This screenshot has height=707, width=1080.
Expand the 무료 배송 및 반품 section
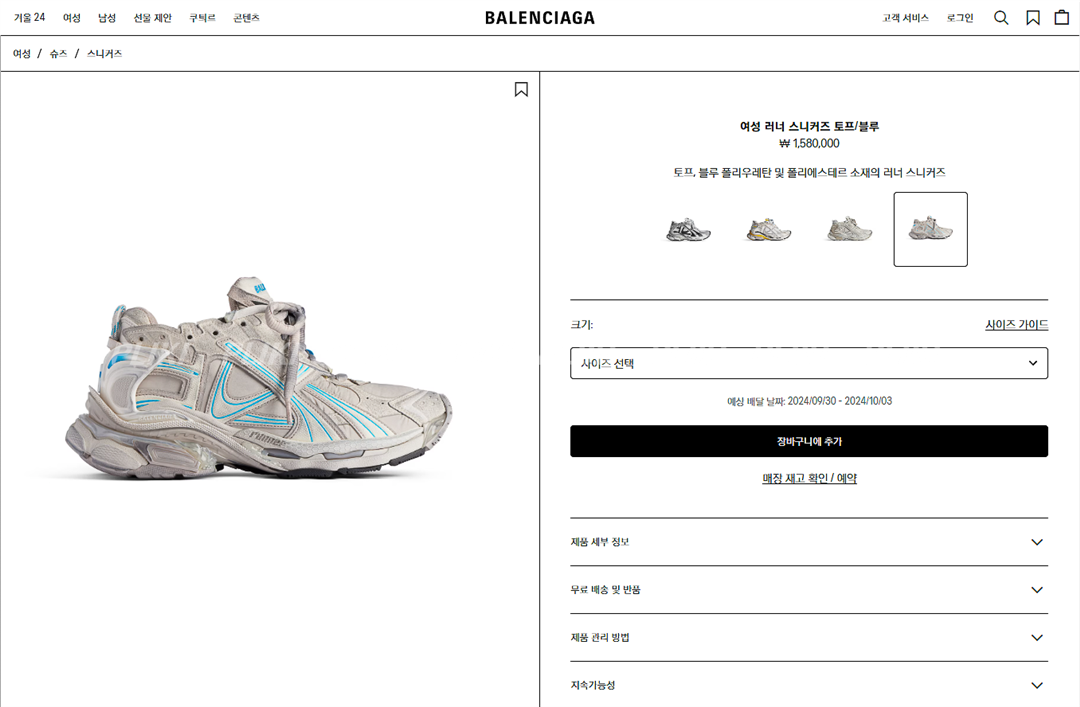pos(809,590)
